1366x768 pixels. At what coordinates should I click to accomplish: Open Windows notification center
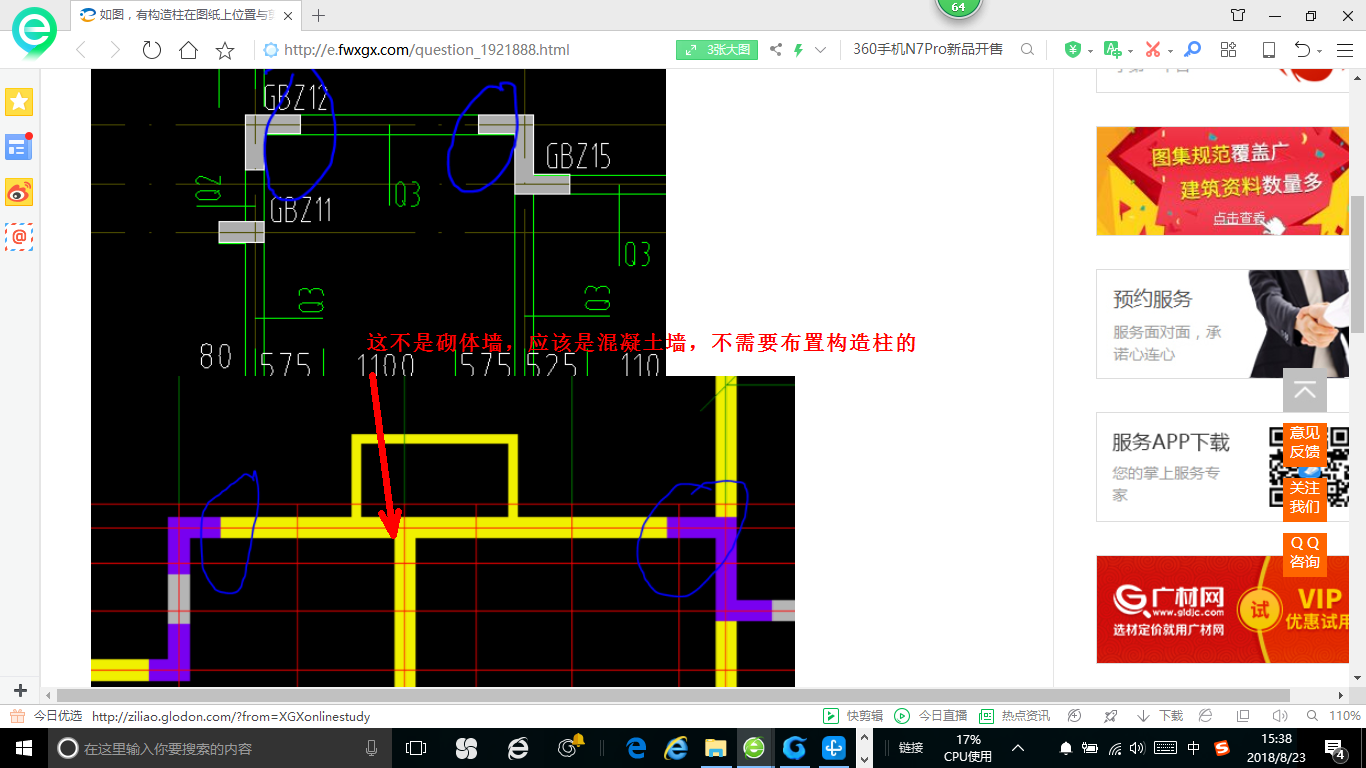tap(1336, 748)
